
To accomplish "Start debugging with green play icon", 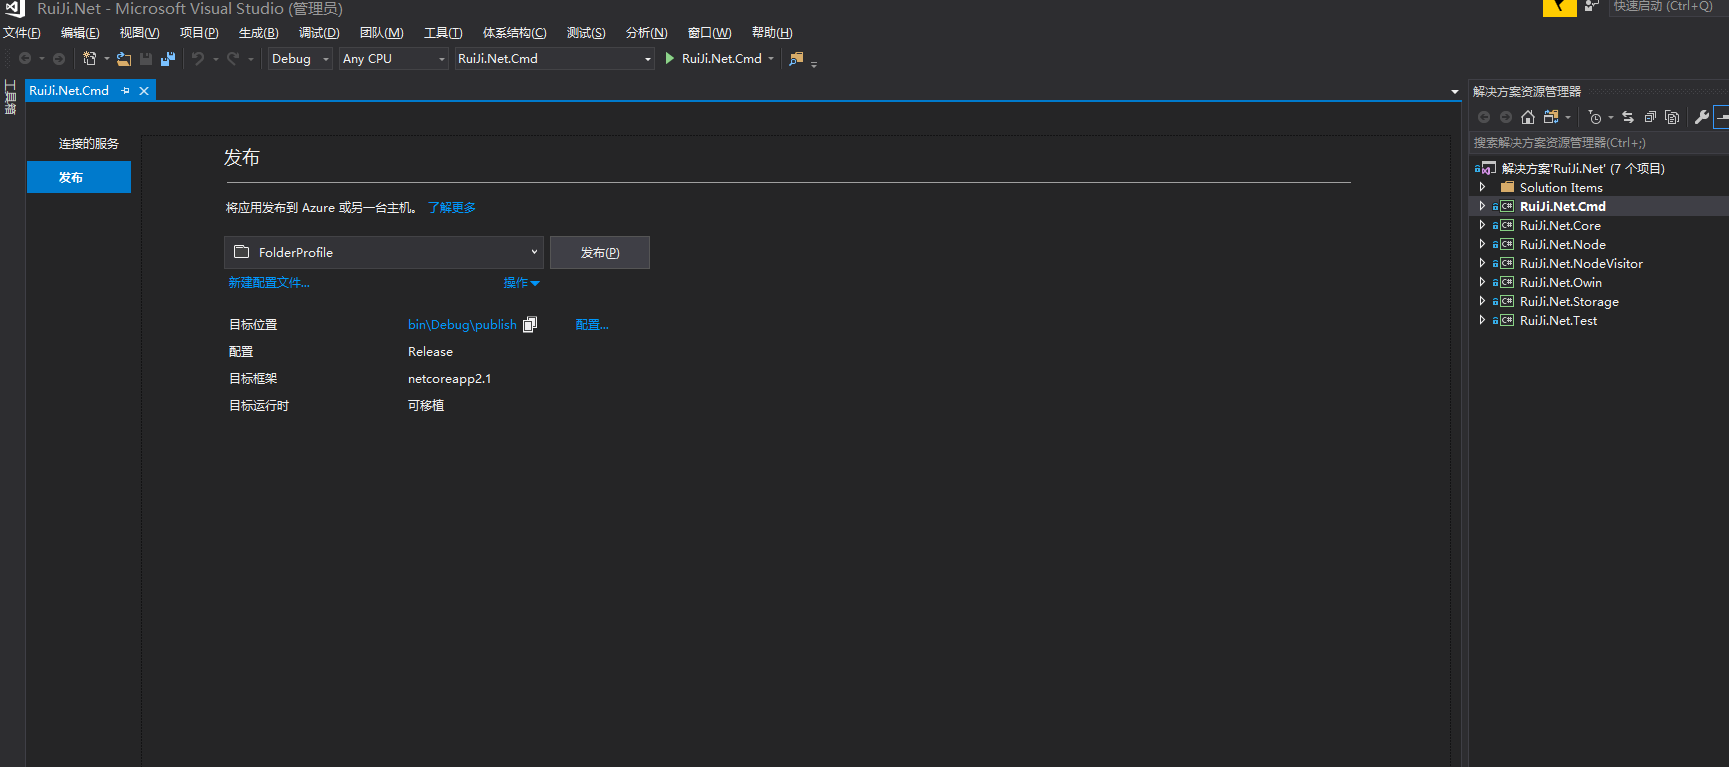I will coord(670,59).
